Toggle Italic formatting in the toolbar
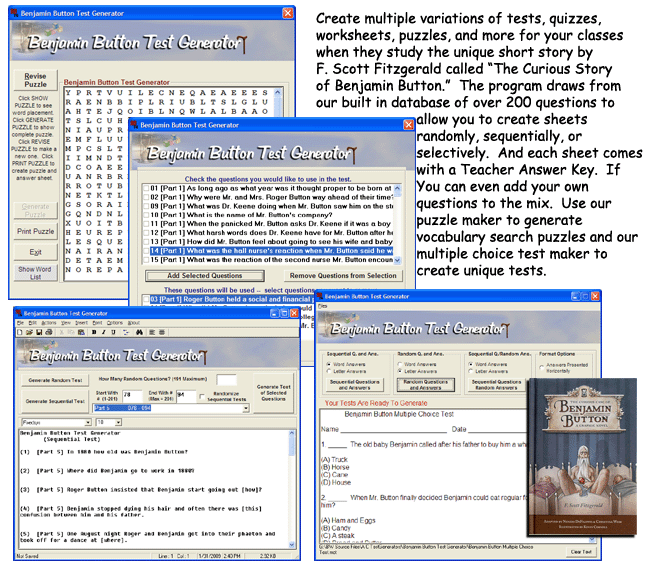This screenshot has height=570, width=648. (x=104, y=332)
